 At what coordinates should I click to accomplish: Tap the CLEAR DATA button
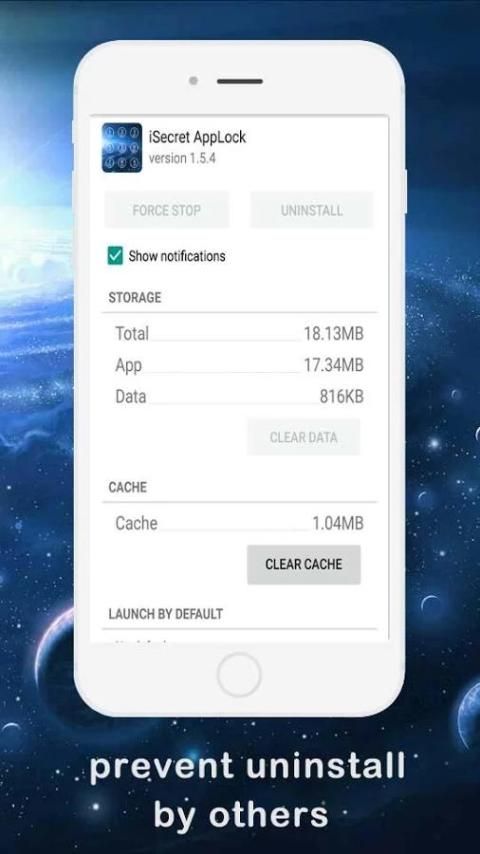[303, 437]
